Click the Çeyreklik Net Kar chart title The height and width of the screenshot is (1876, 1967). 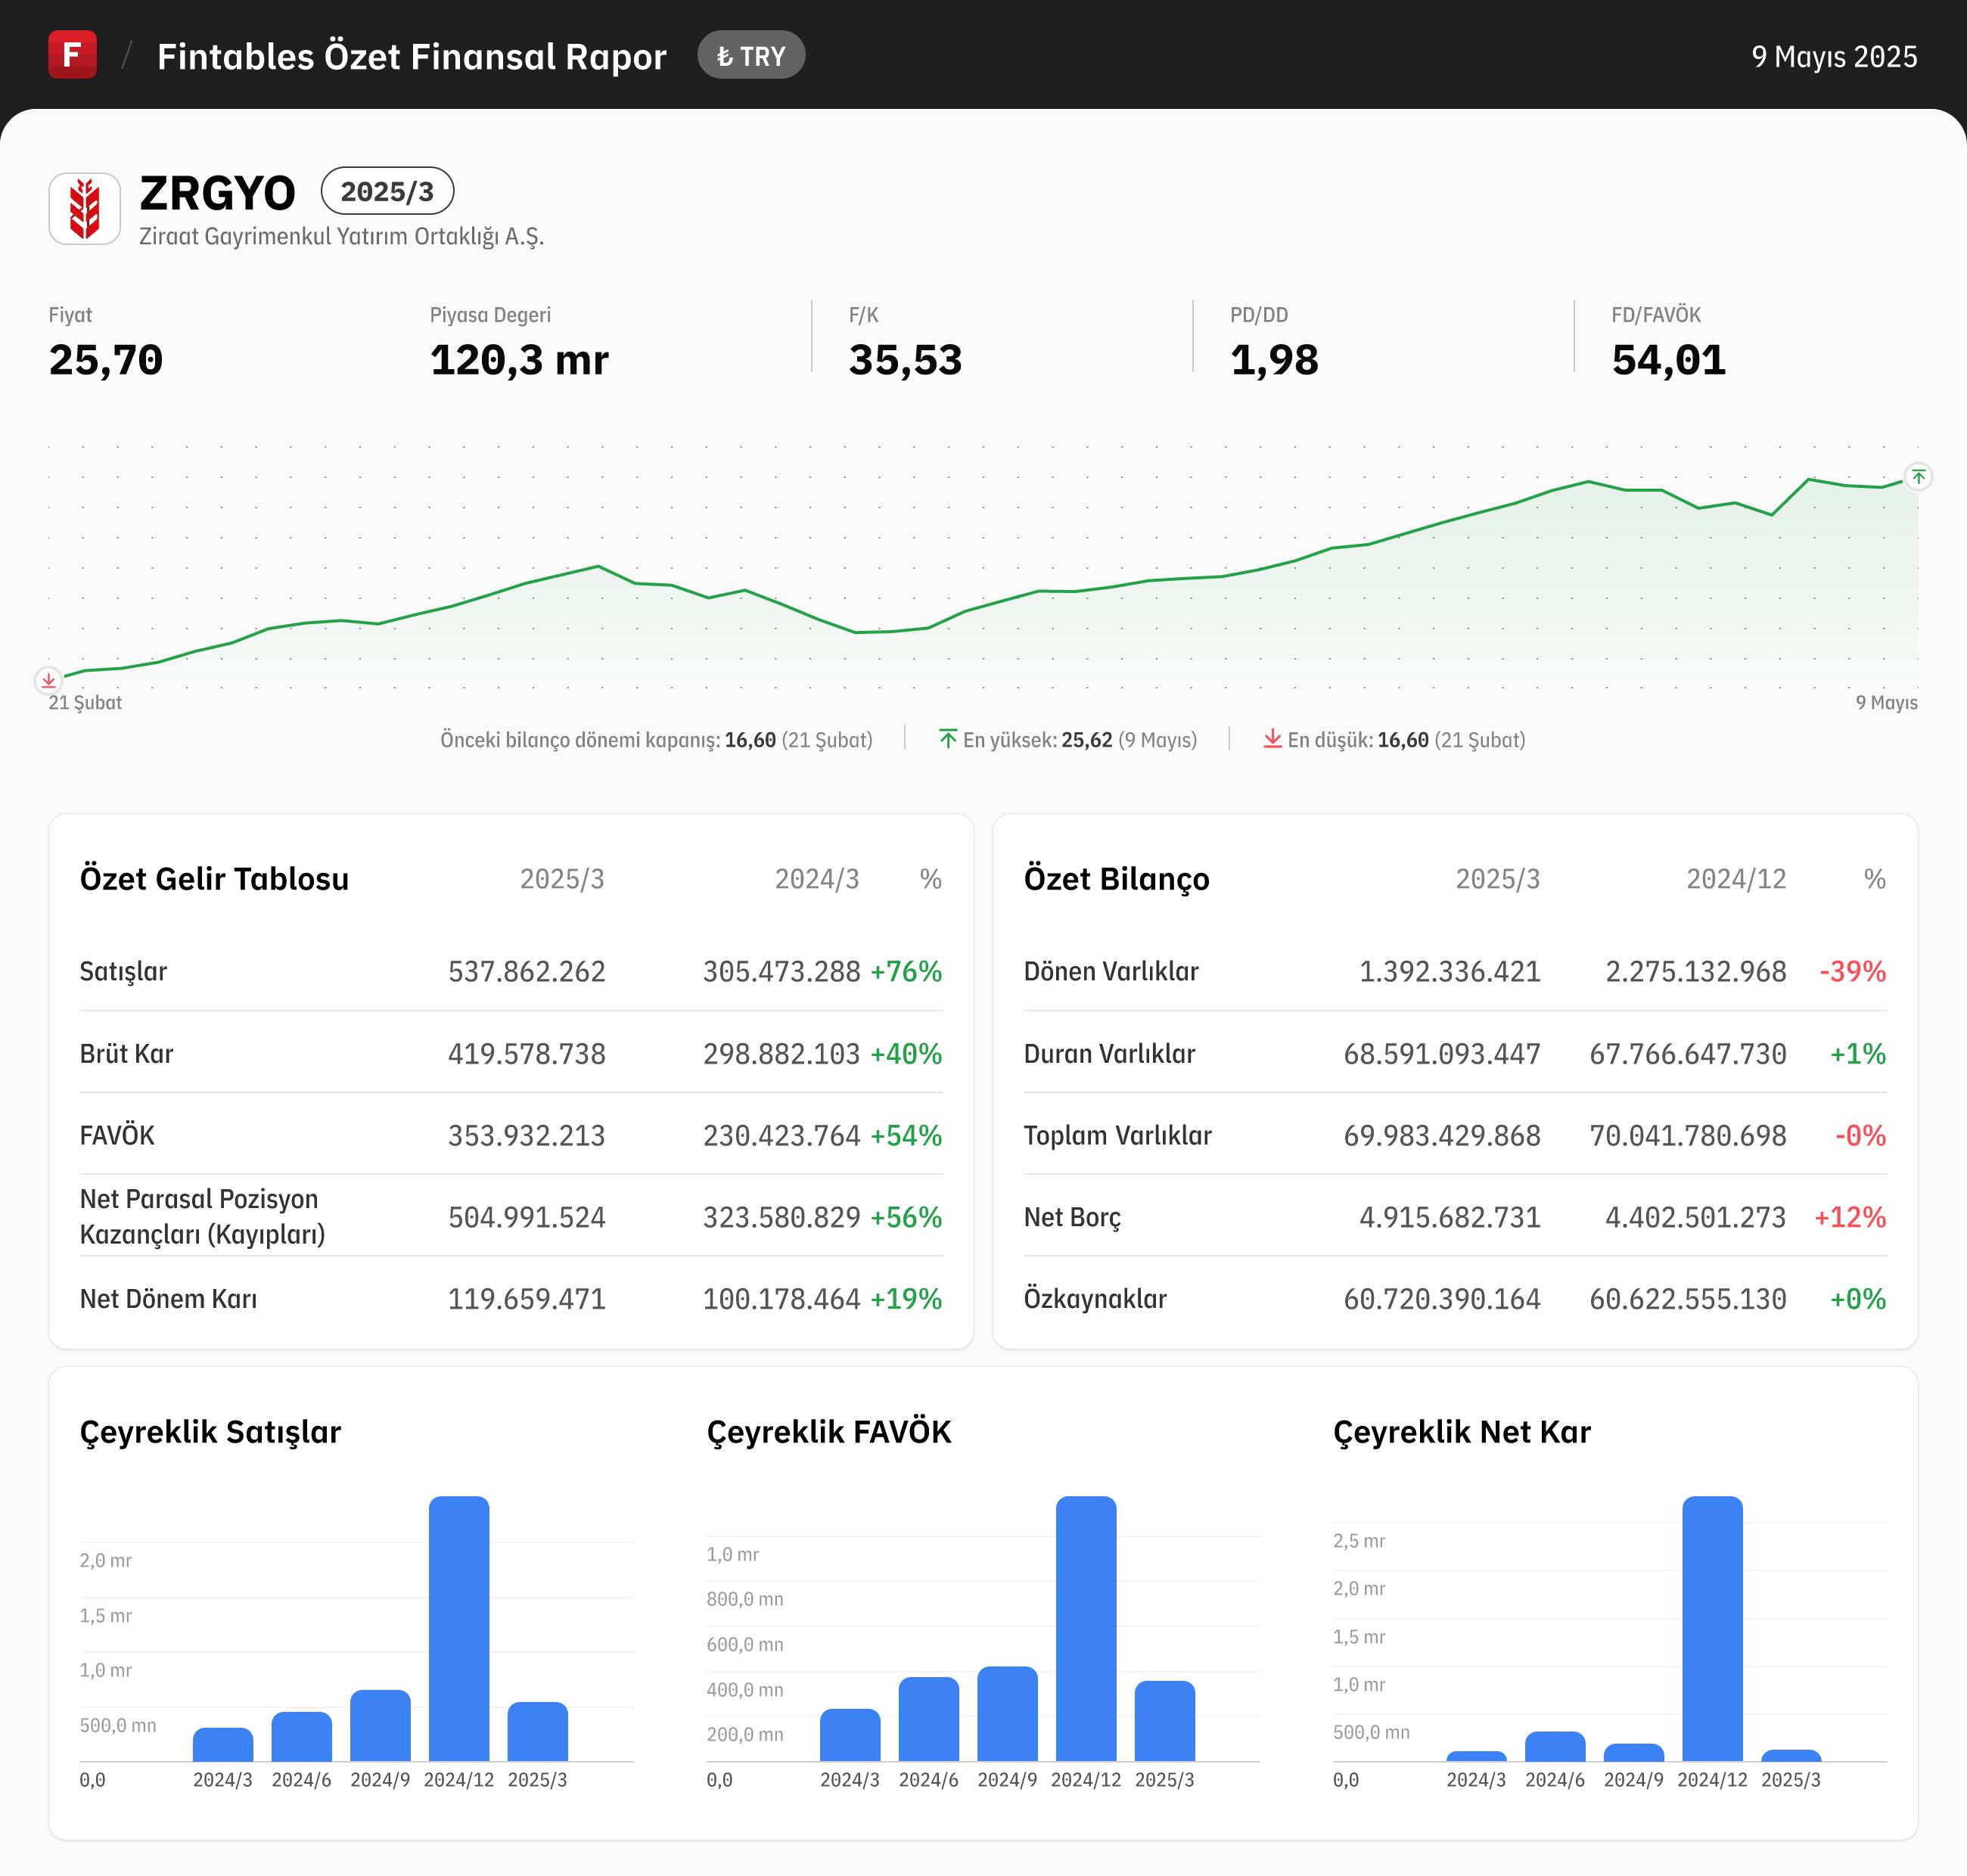pyautogui.click(x=1461, y=1432)
